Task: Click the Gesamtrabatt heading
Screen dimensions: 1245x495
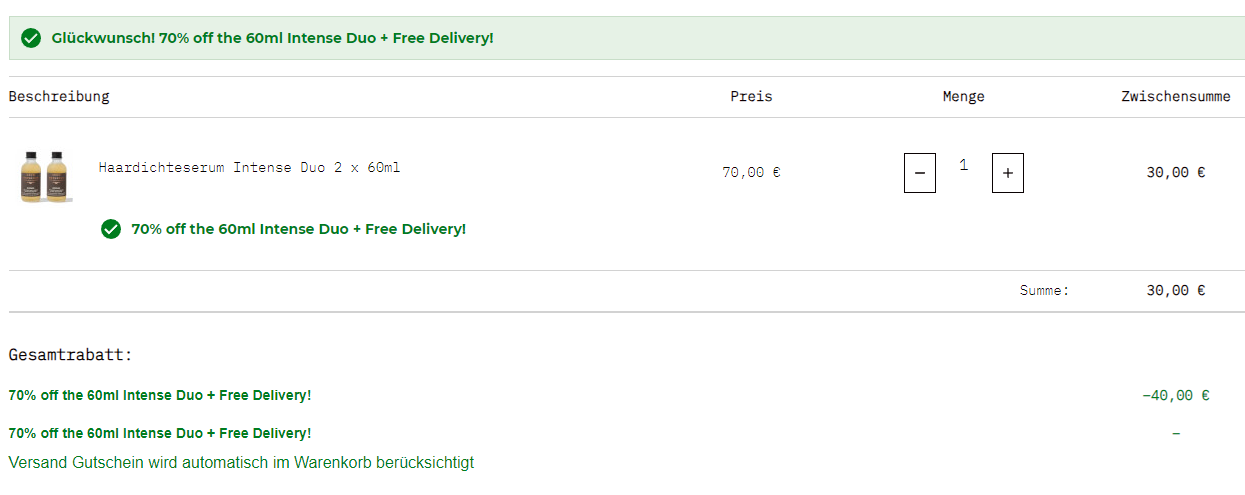Action: point(70,355)
